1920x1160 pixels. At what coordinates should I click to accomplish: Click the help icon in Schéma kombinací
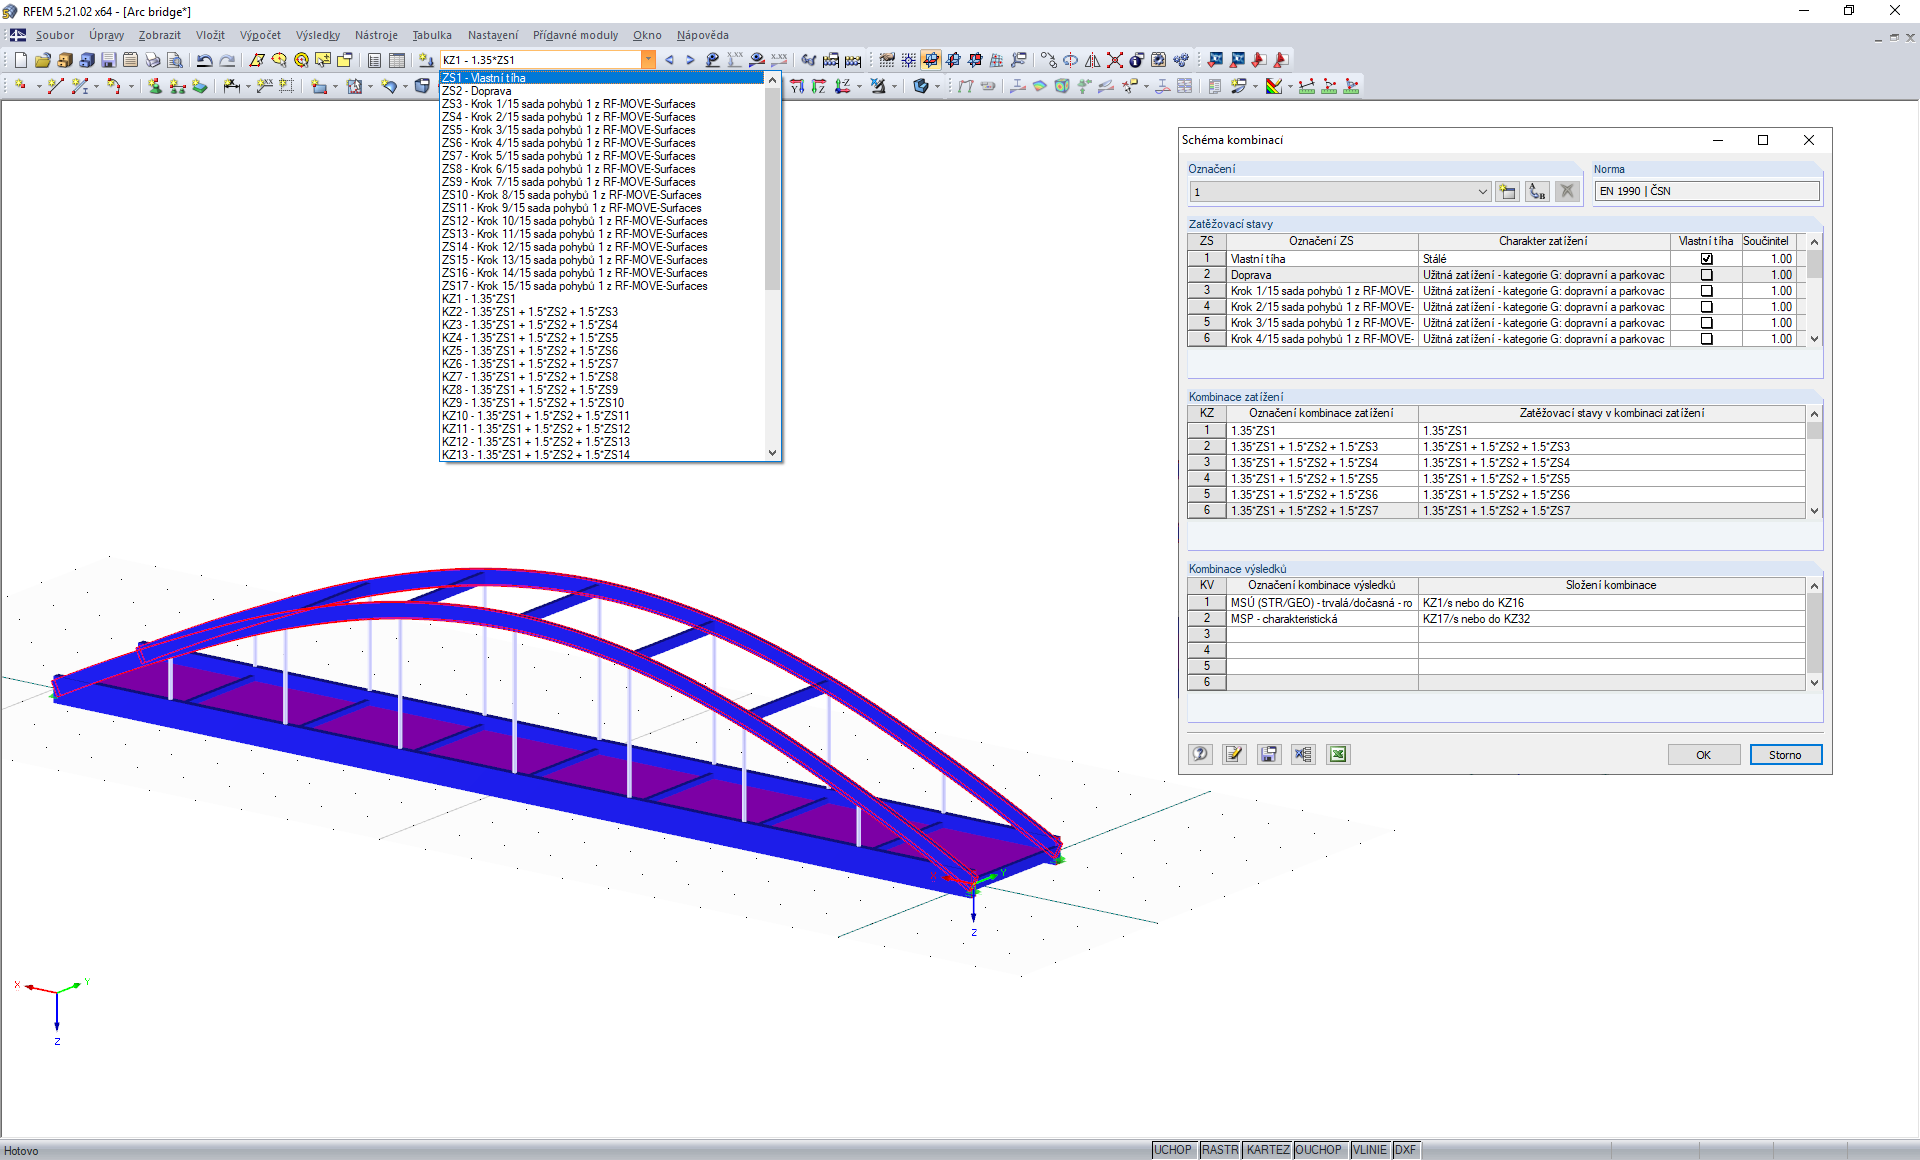click(x=1200, y=755)
